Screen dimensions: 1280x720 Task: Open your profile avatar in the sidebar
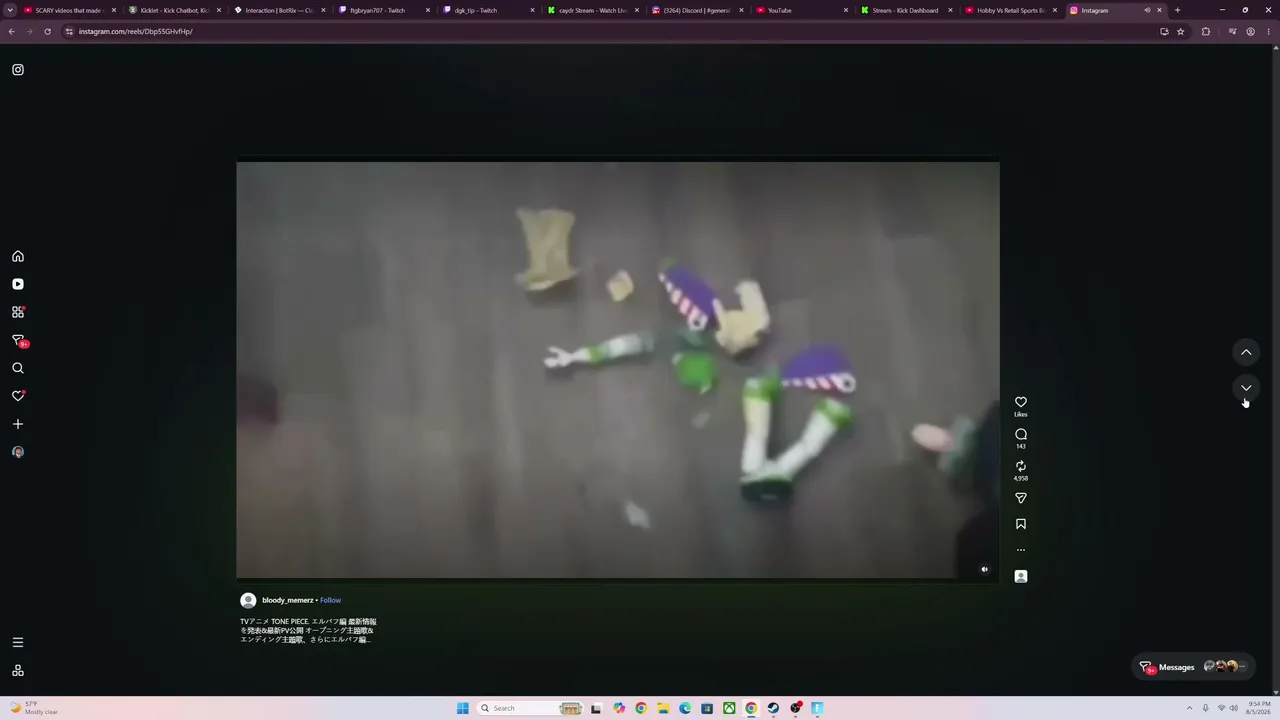point(18,452)
